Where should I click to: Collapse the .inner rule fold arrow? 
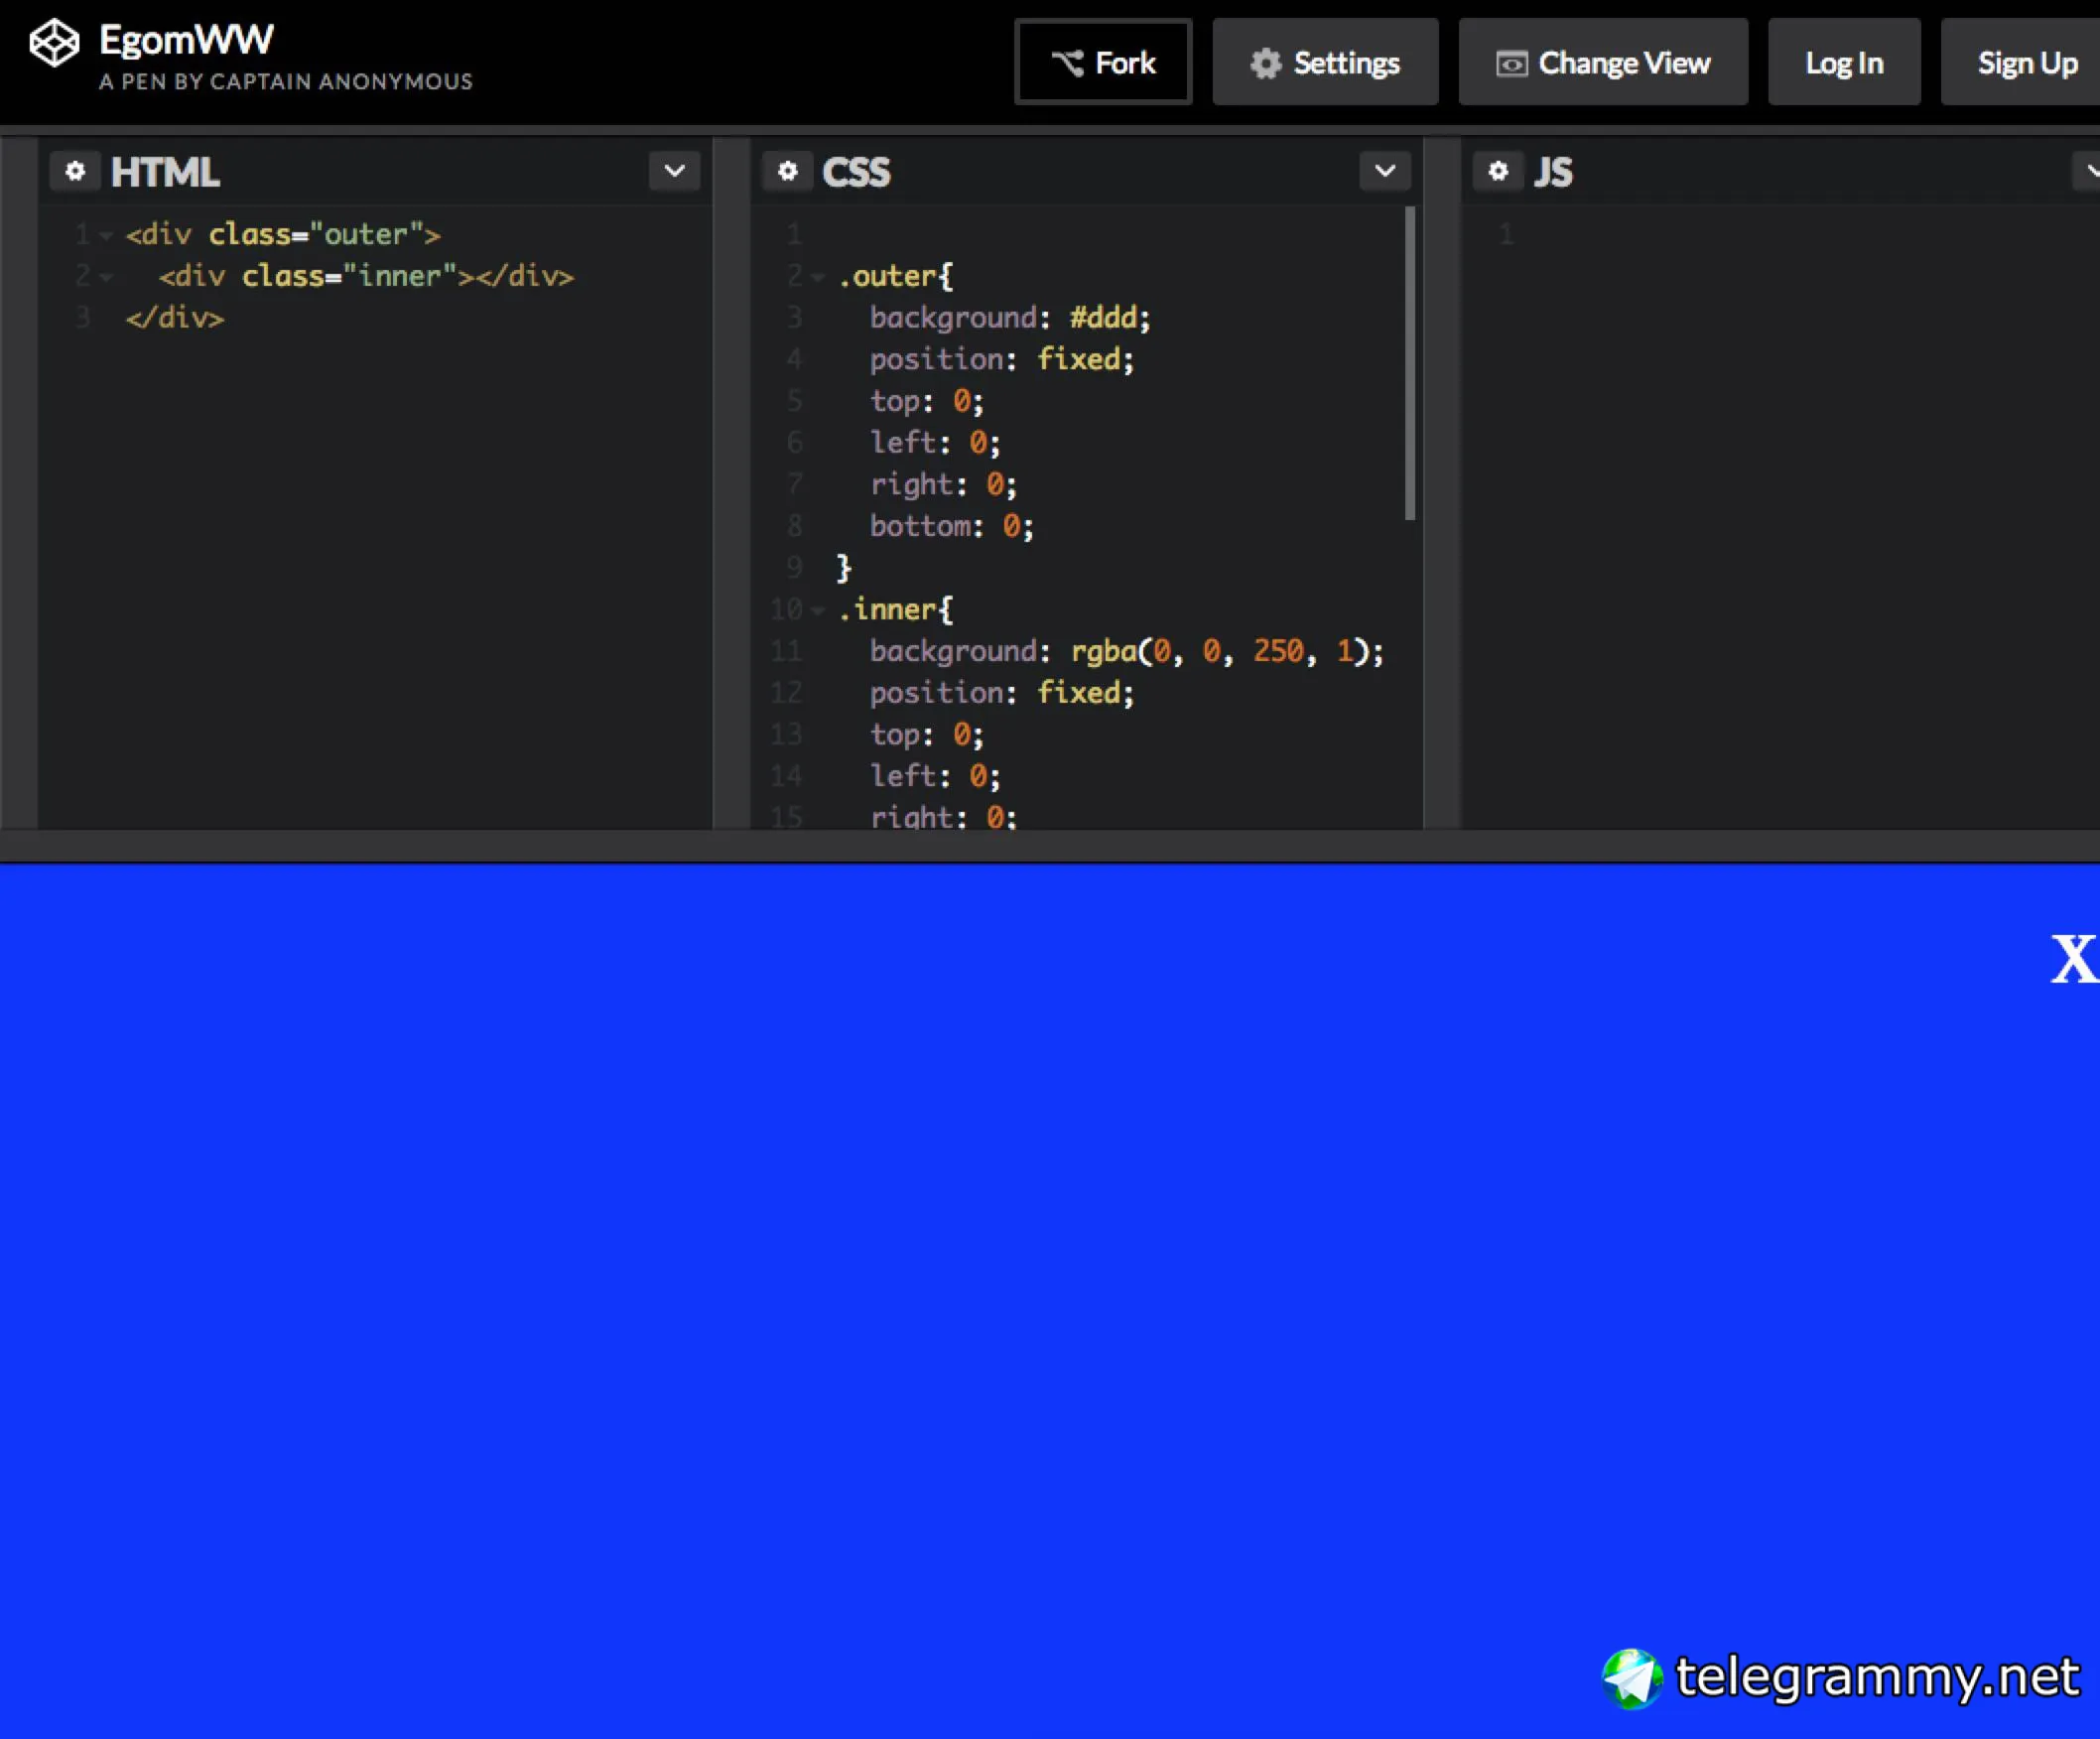(818, 610)
